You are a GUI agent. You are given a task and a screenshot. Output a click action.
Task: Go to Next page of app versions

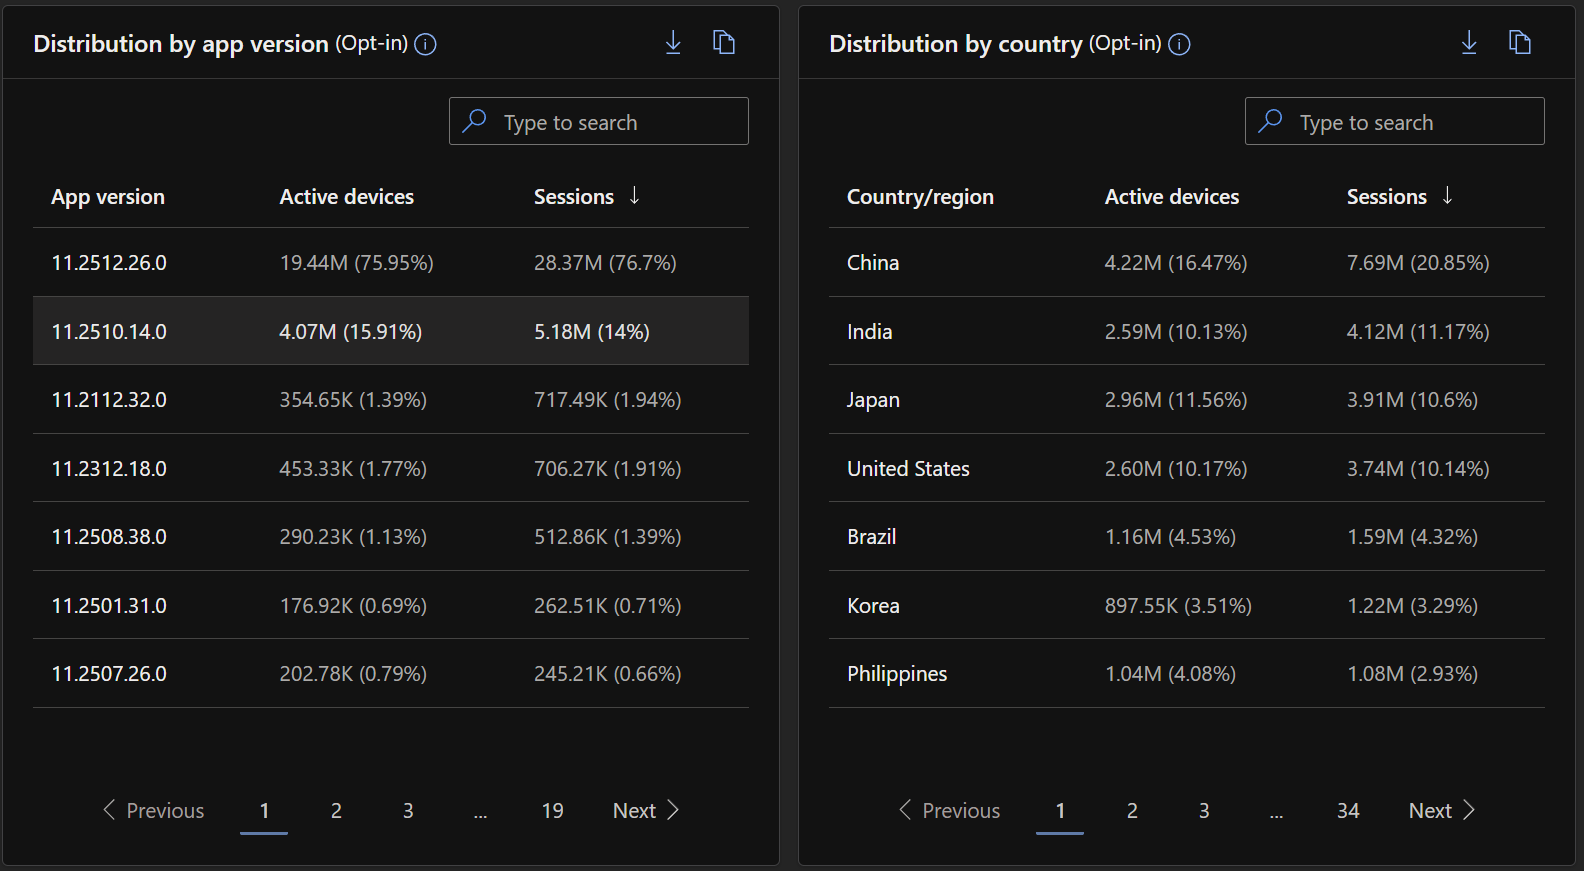click(x=645, y=811)
